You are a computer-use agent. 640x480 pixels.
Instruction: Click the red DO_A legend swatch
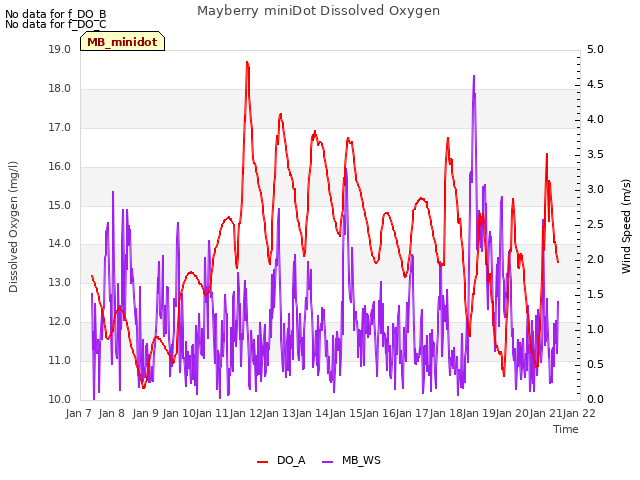tap(262, 461)
